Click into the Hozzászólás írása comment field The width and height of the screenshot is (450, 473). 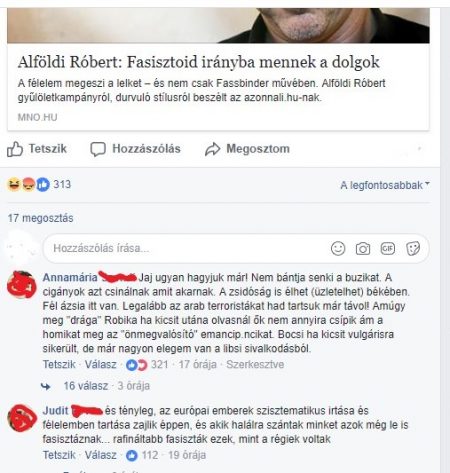187,249
